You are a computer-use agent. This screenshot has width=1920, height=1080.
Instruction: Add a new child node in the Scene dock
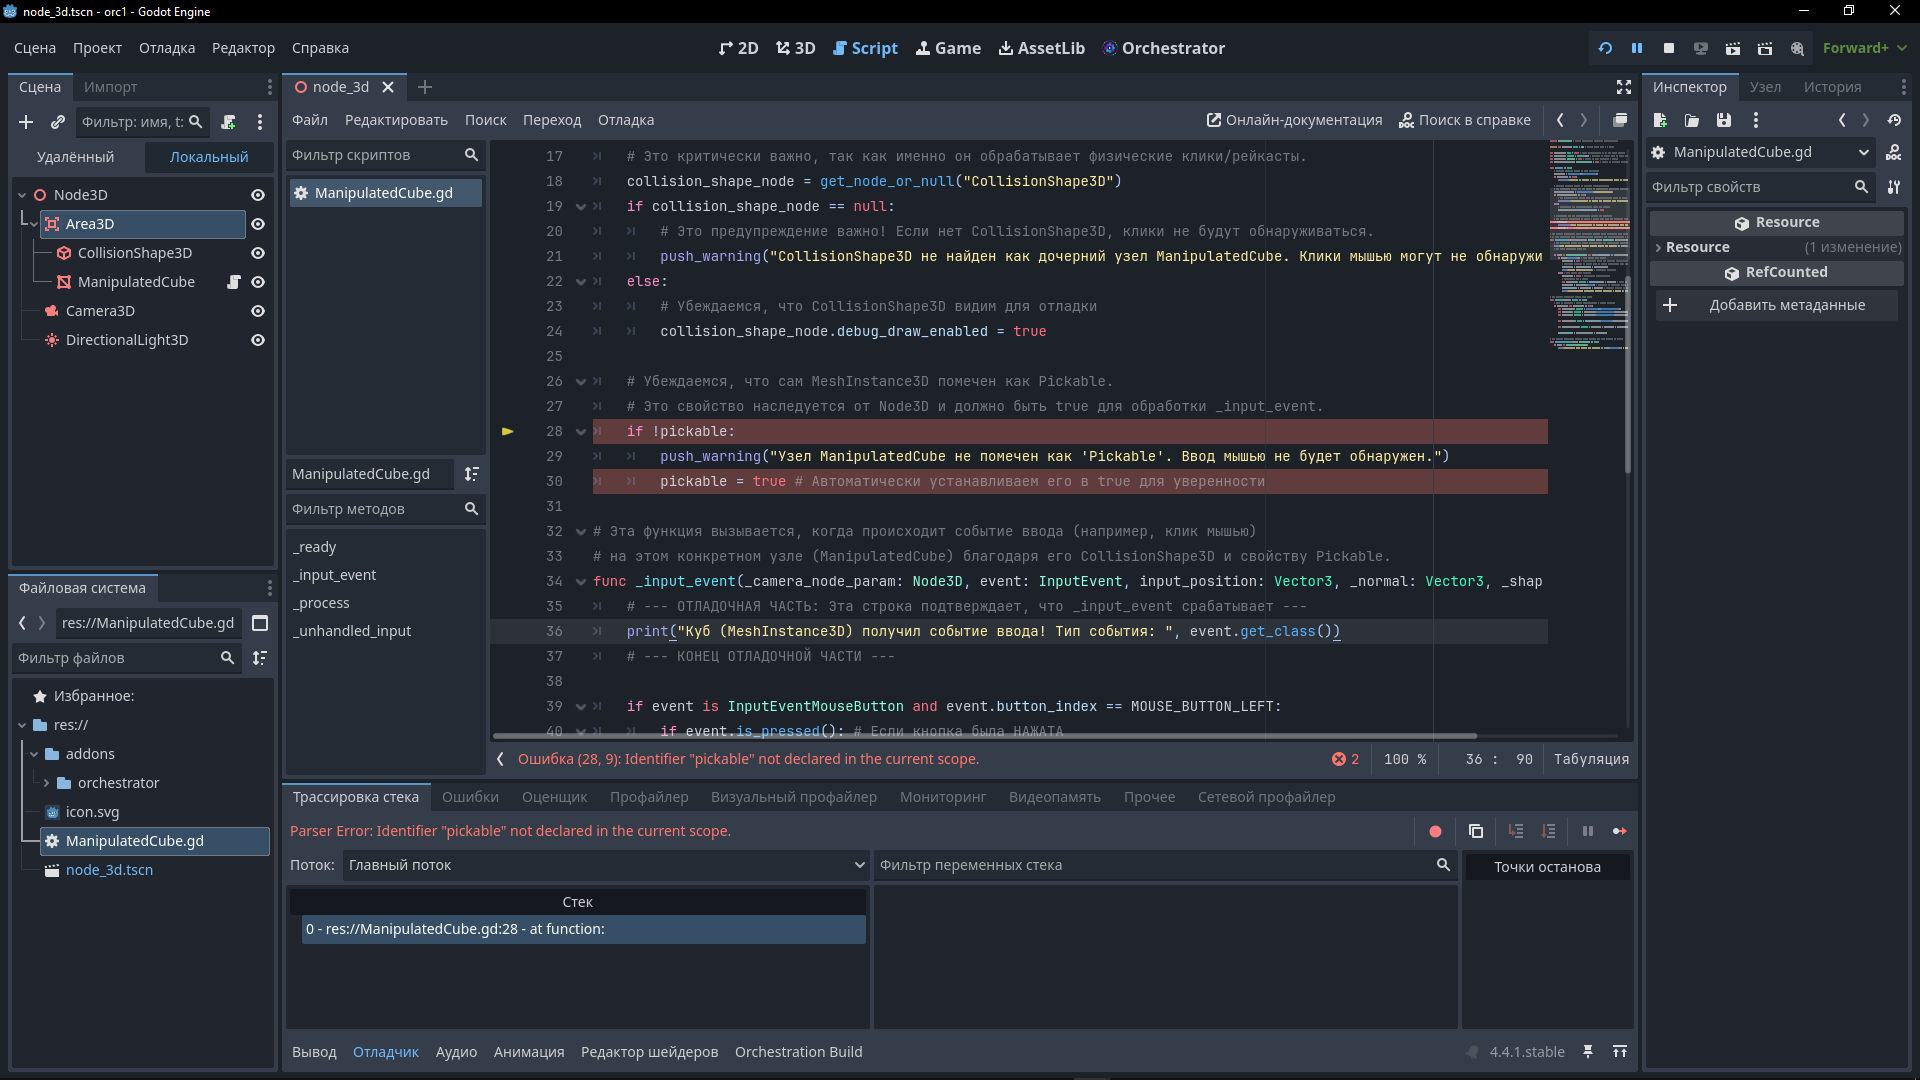[26, 122]
